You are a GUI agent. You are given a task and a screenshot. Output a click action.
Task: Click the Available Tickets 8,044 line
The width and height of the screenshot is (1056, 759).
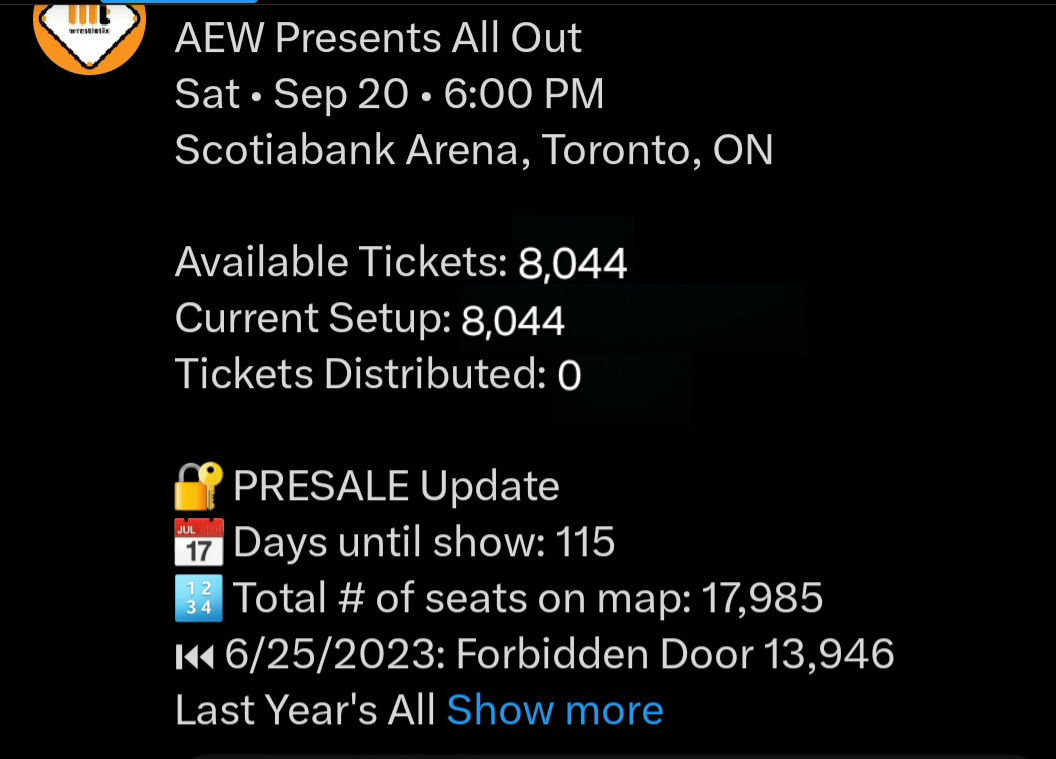pyautogui.click(x=401, y=261)
